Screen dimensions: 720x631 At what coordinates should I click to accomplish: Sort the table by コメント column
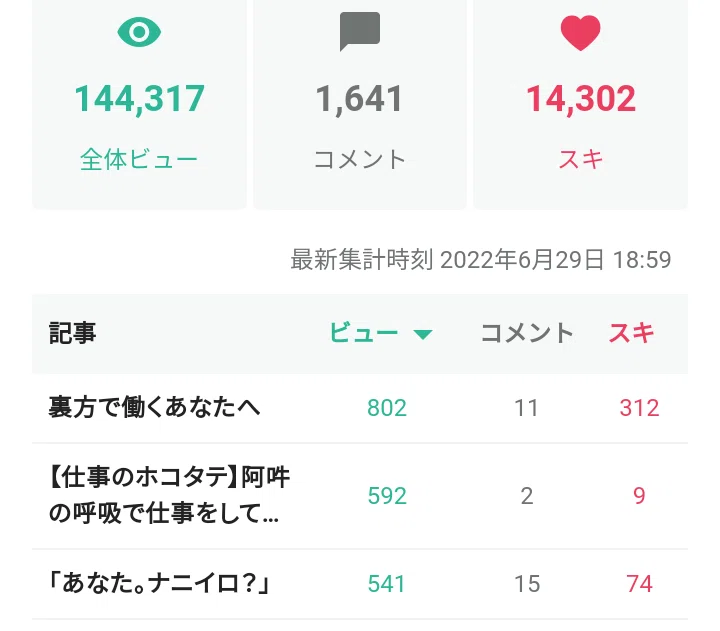click(527, 332)
